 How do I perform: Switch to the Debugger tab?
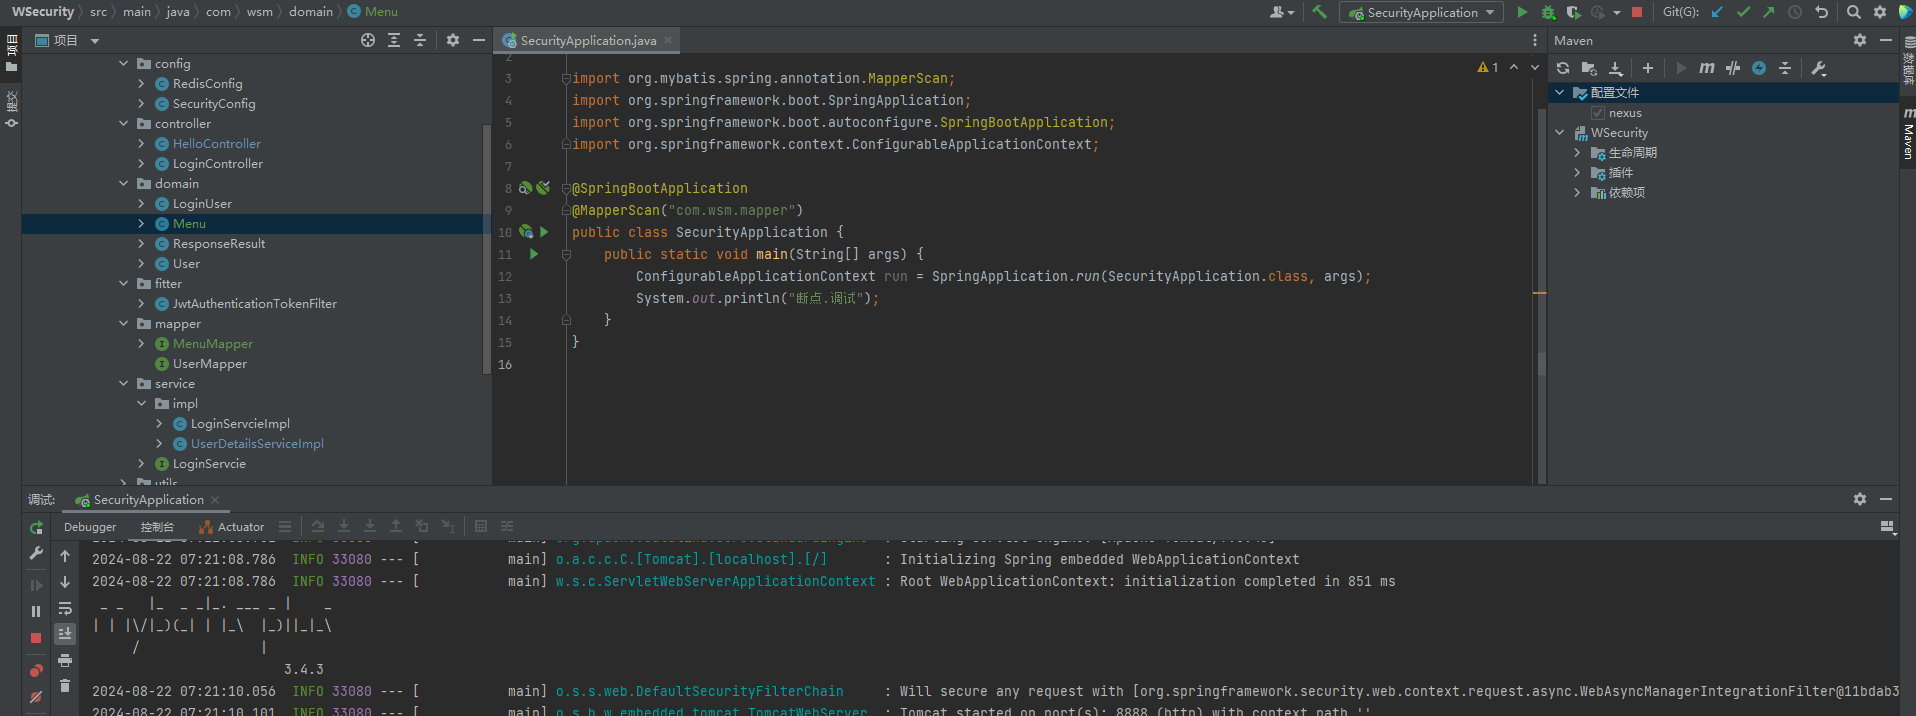90,527
